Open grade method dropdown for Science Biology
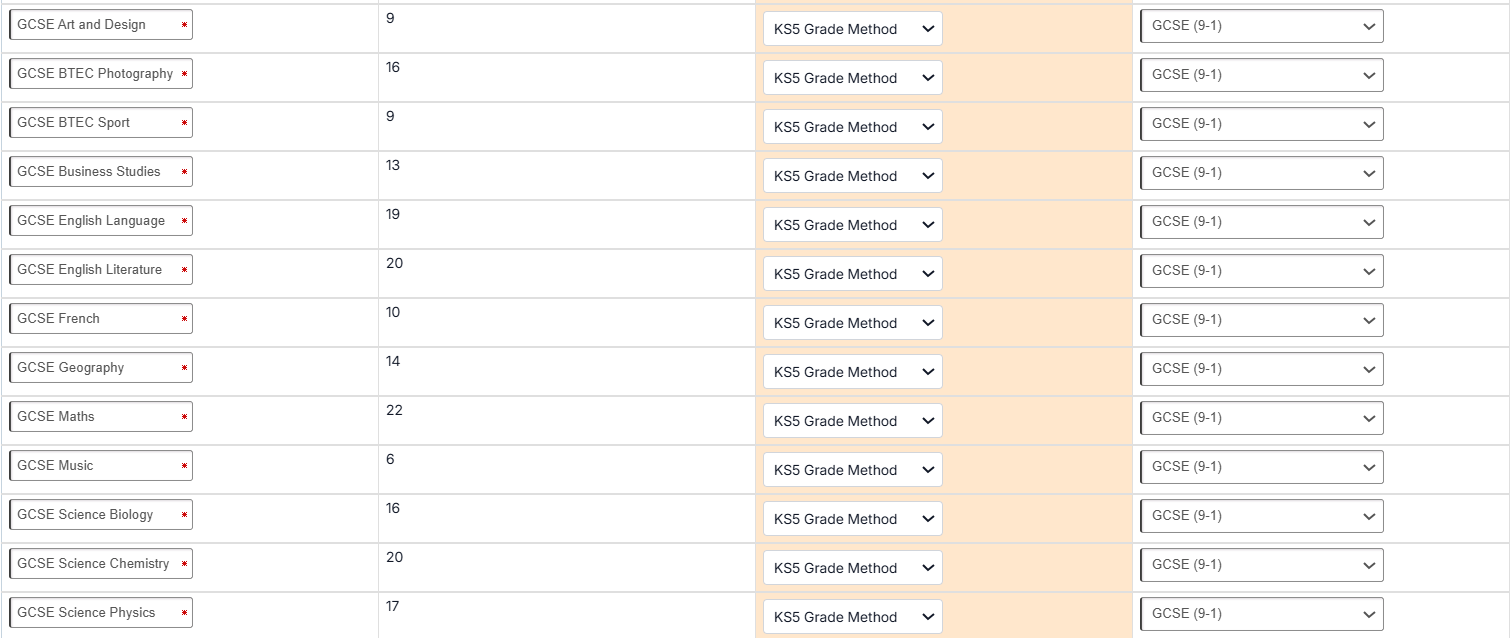 pos(852,519)
